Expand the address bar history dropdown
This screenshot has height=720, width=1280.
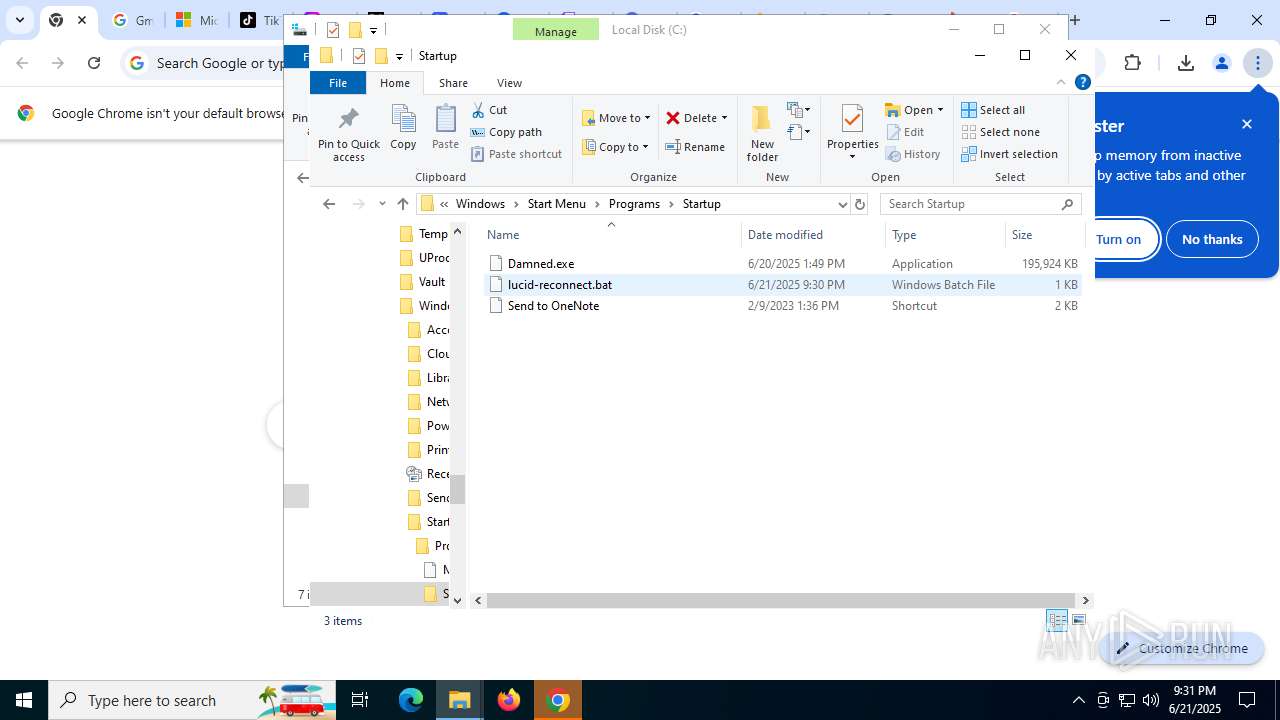click(x=842, y=204)
